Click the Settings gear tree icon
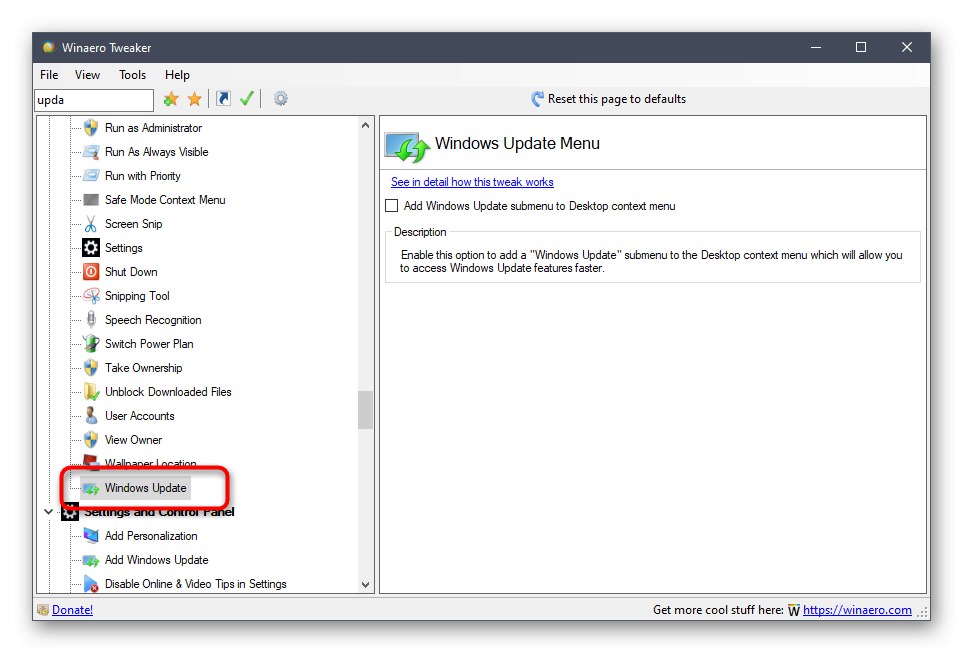The width and height of the screenshot is (963, 653). (91, 248)
